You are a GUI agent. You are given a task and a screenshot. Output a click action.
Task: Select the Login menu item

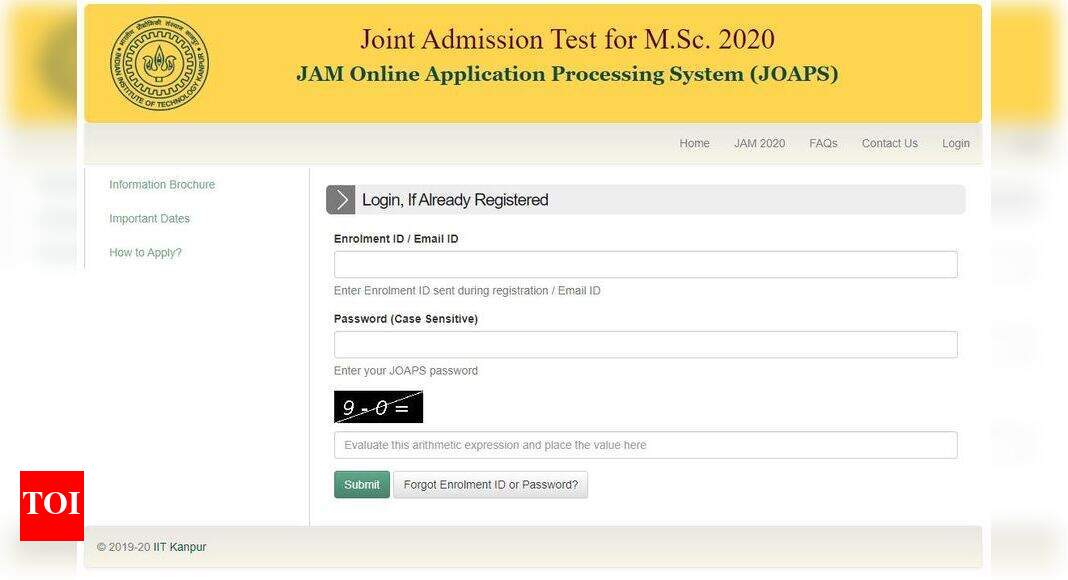click(955, 143)
